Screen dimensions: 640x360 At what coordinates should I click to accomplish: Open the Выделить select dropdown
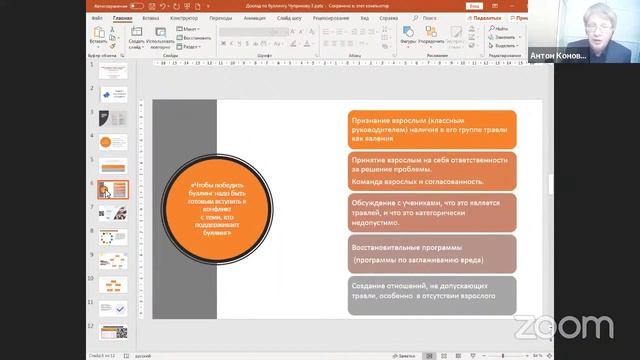[504, 46]
